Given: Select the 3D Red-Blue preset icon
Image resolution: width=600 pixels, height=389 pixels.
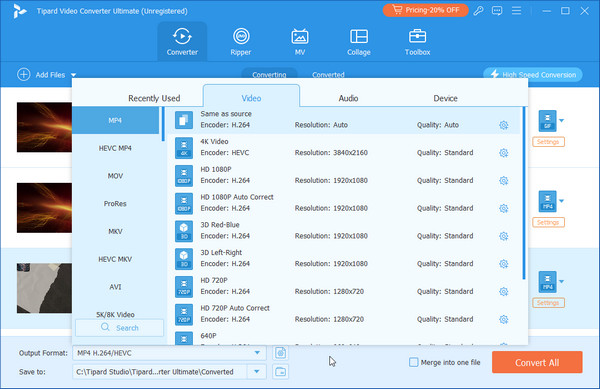Looking at the screenshot, I should pos(184,231).
